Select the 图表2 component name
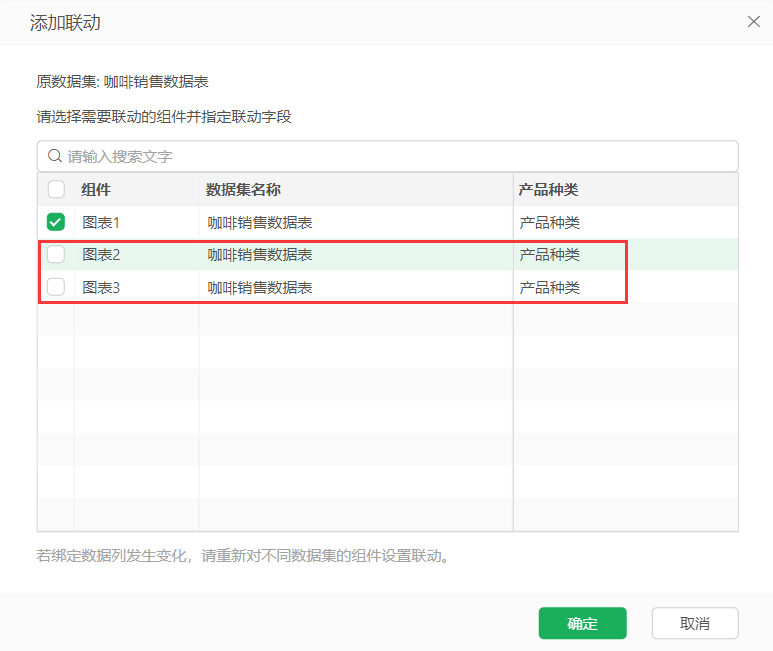 (101, 255)
